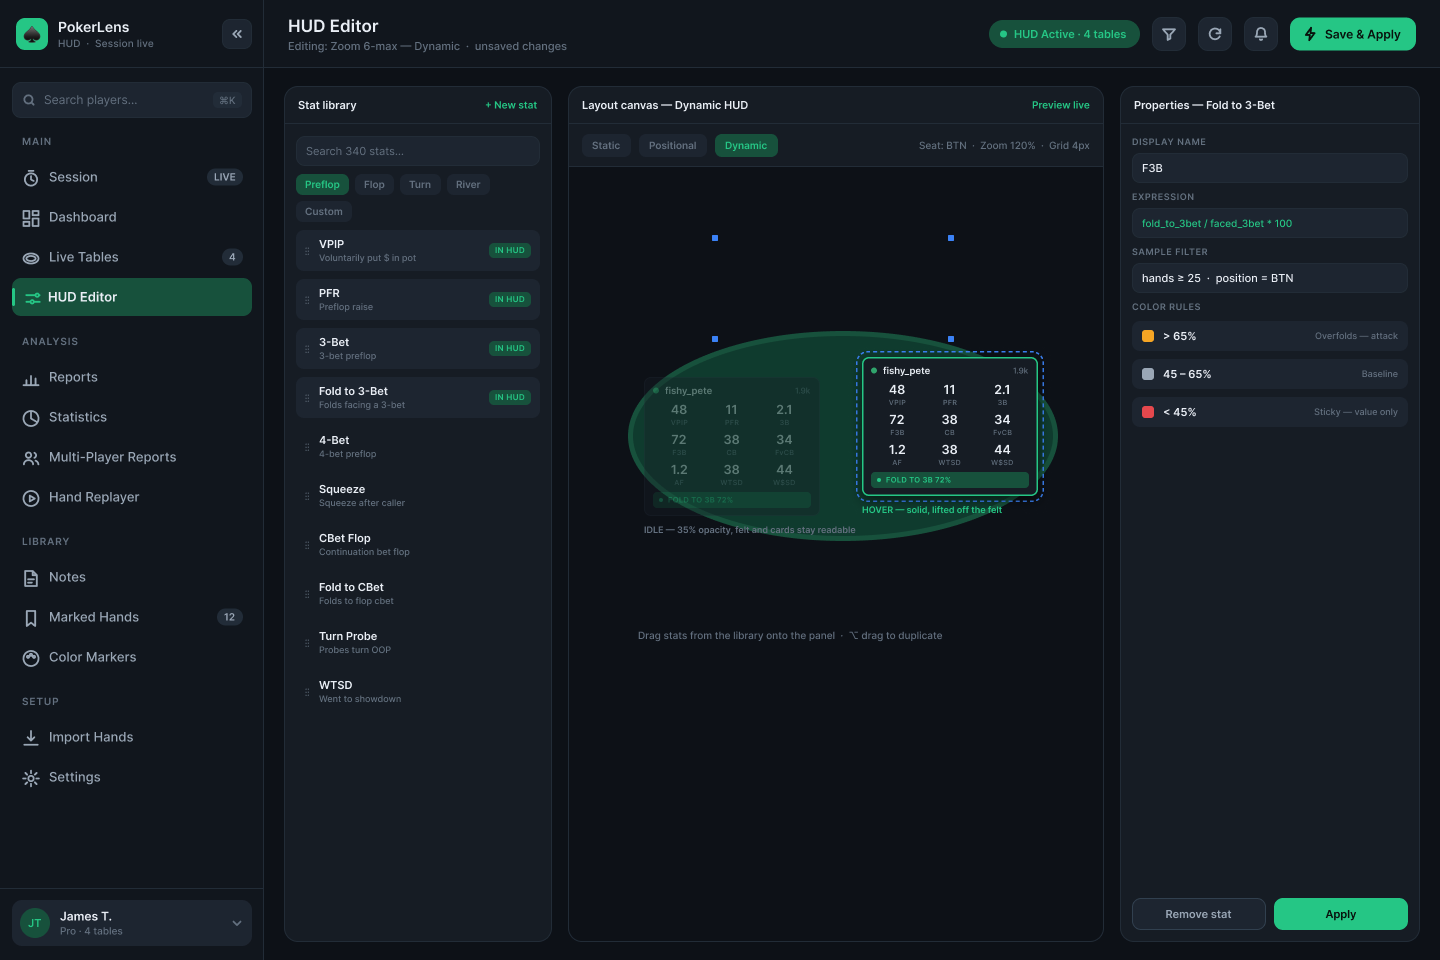Click the + New stat link

point(511,105)
